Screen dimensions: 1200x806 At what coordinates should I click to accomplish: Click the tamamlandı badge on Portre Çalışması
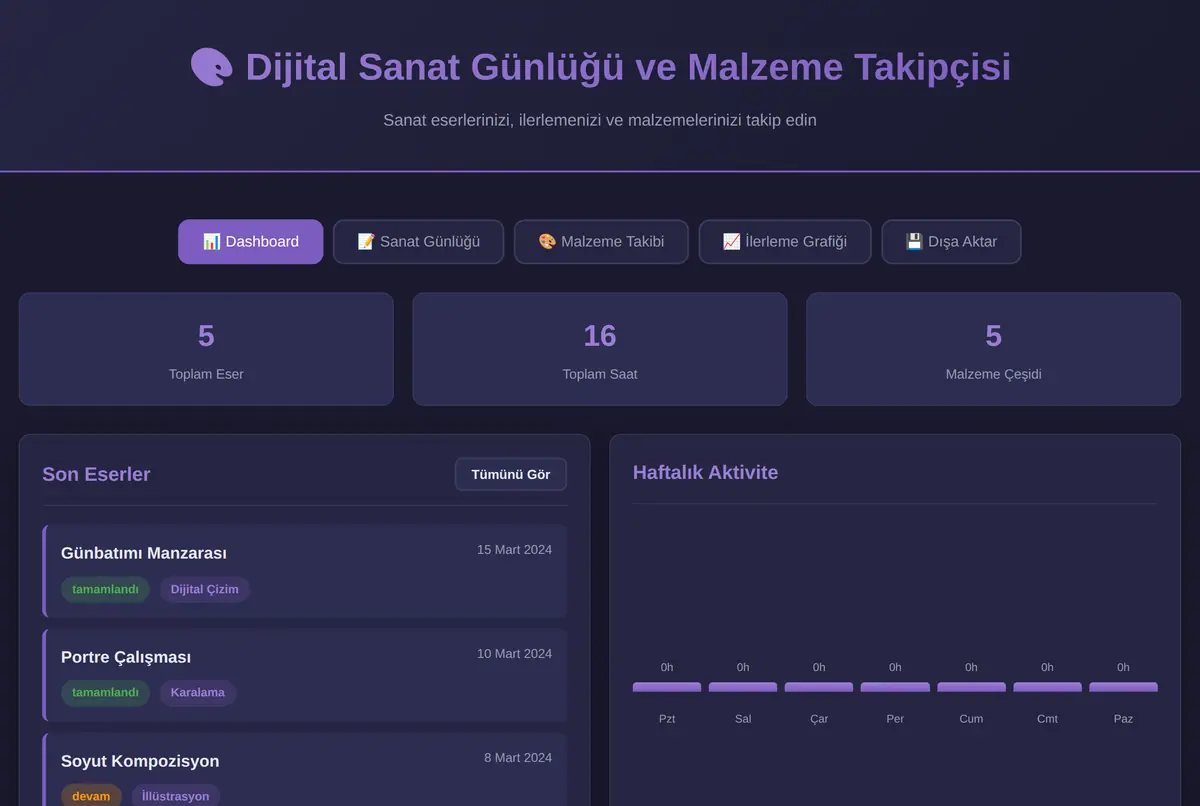click(105, 693)
